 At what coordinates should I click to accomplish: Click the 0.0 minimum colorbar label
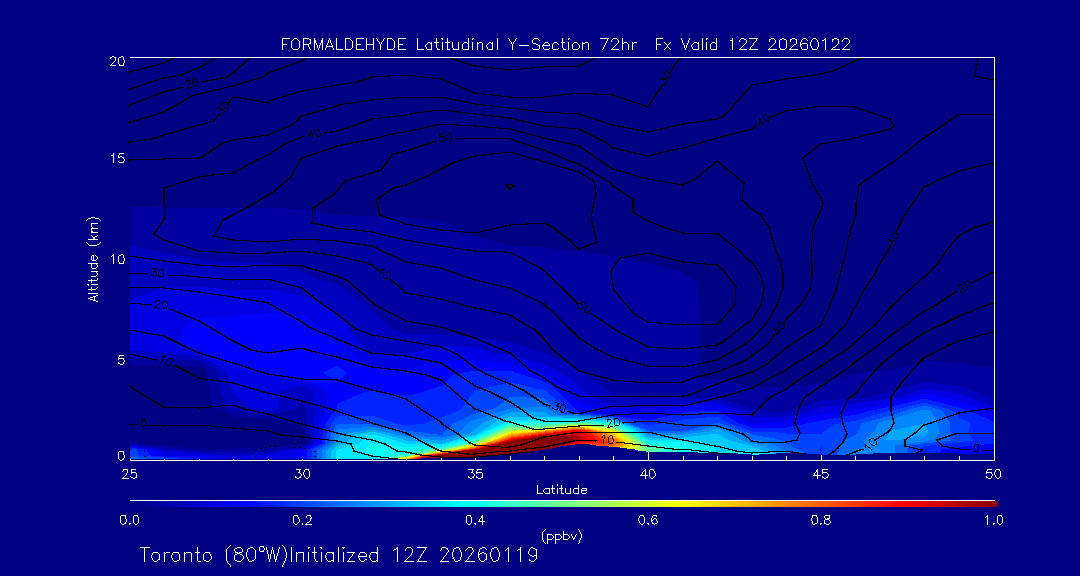tap(130, 520)
